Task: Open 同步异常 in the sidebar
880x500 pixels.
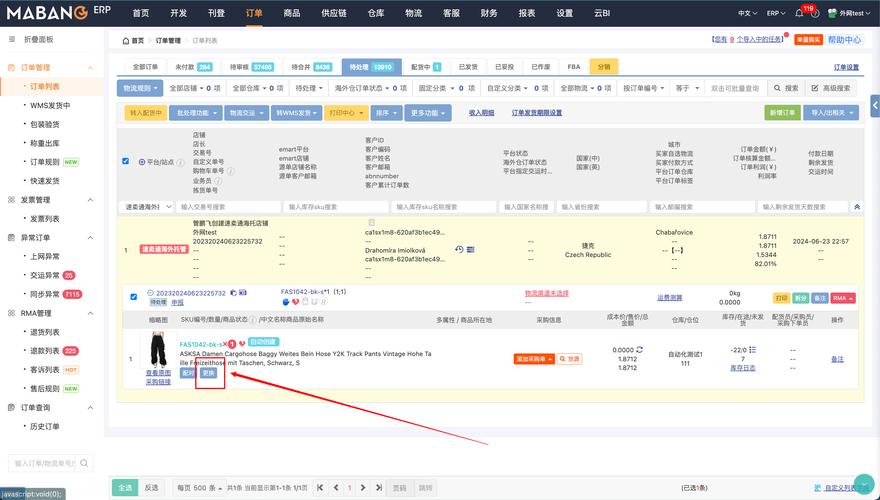Action: point(45,294)
